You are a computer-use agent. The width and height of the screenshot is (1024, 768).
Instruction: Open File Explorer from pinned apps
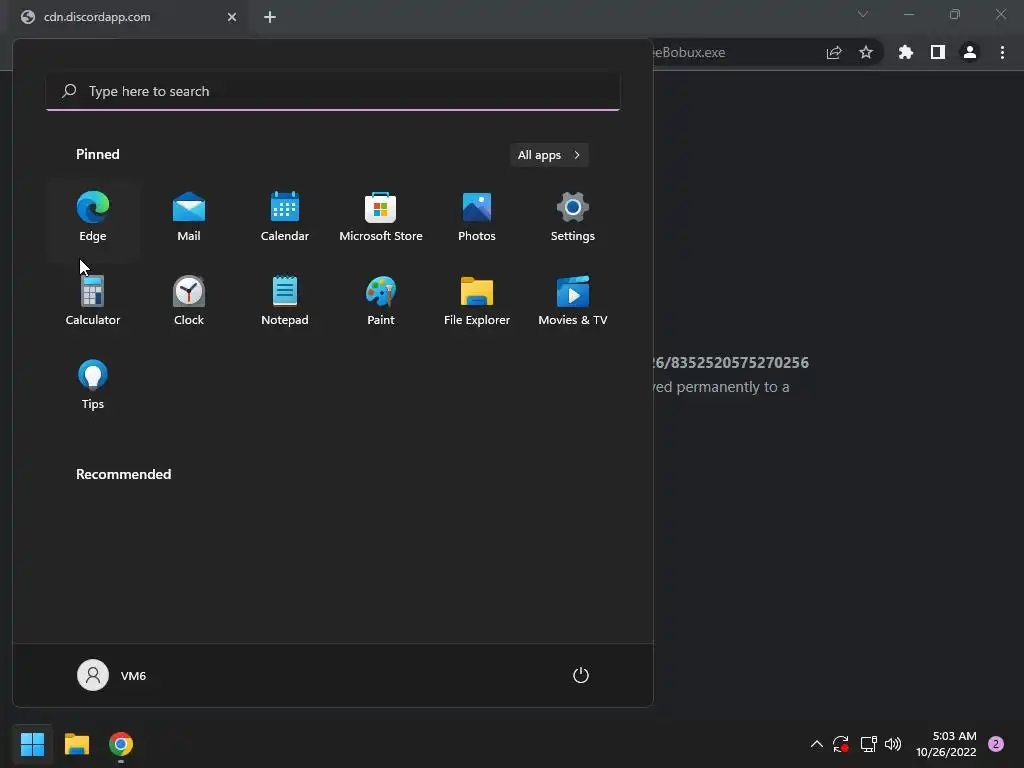click(477, 302)
